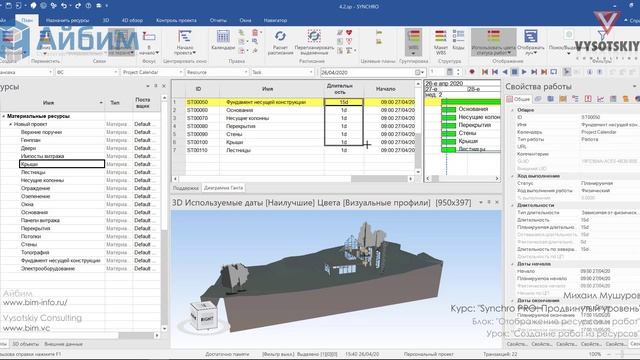Jump to project start playback
Viewport: 640px width, 360px height.
click(x=485, y=72)
